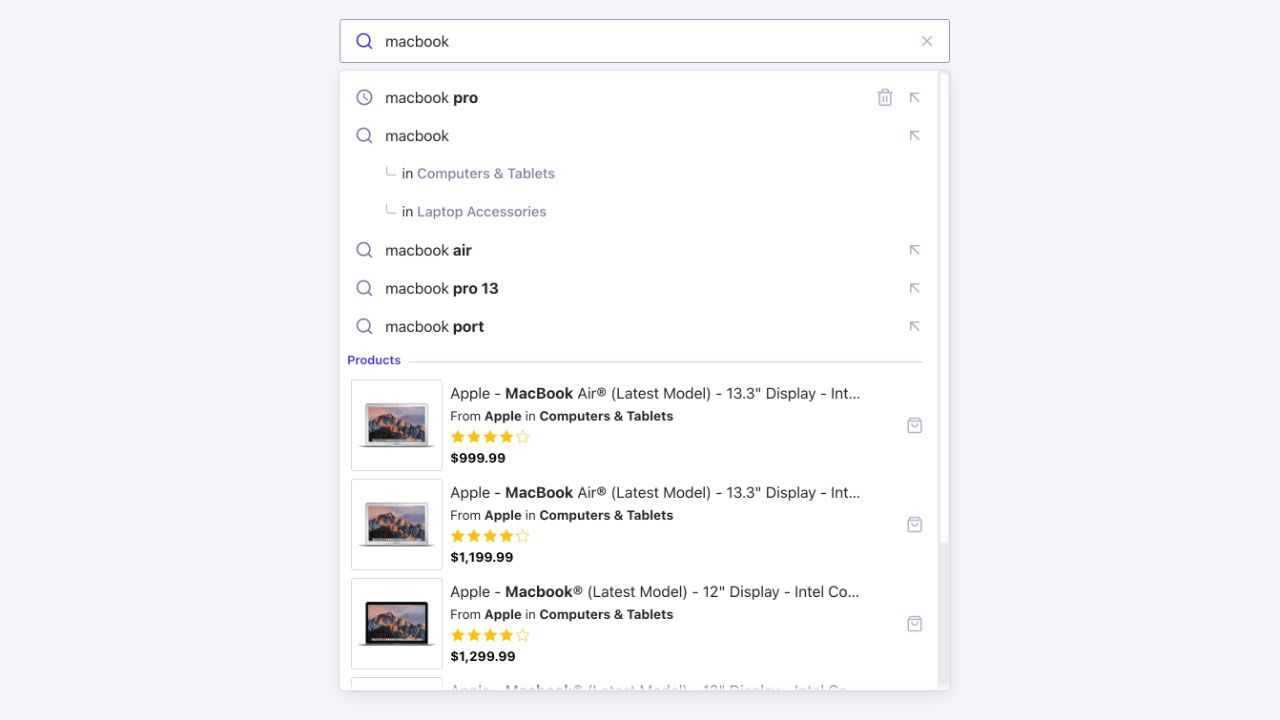Fill query using arrow beside 'macbook air'
The width and height of the screenshot is (1280, 720).
click(x=914, y=250)
